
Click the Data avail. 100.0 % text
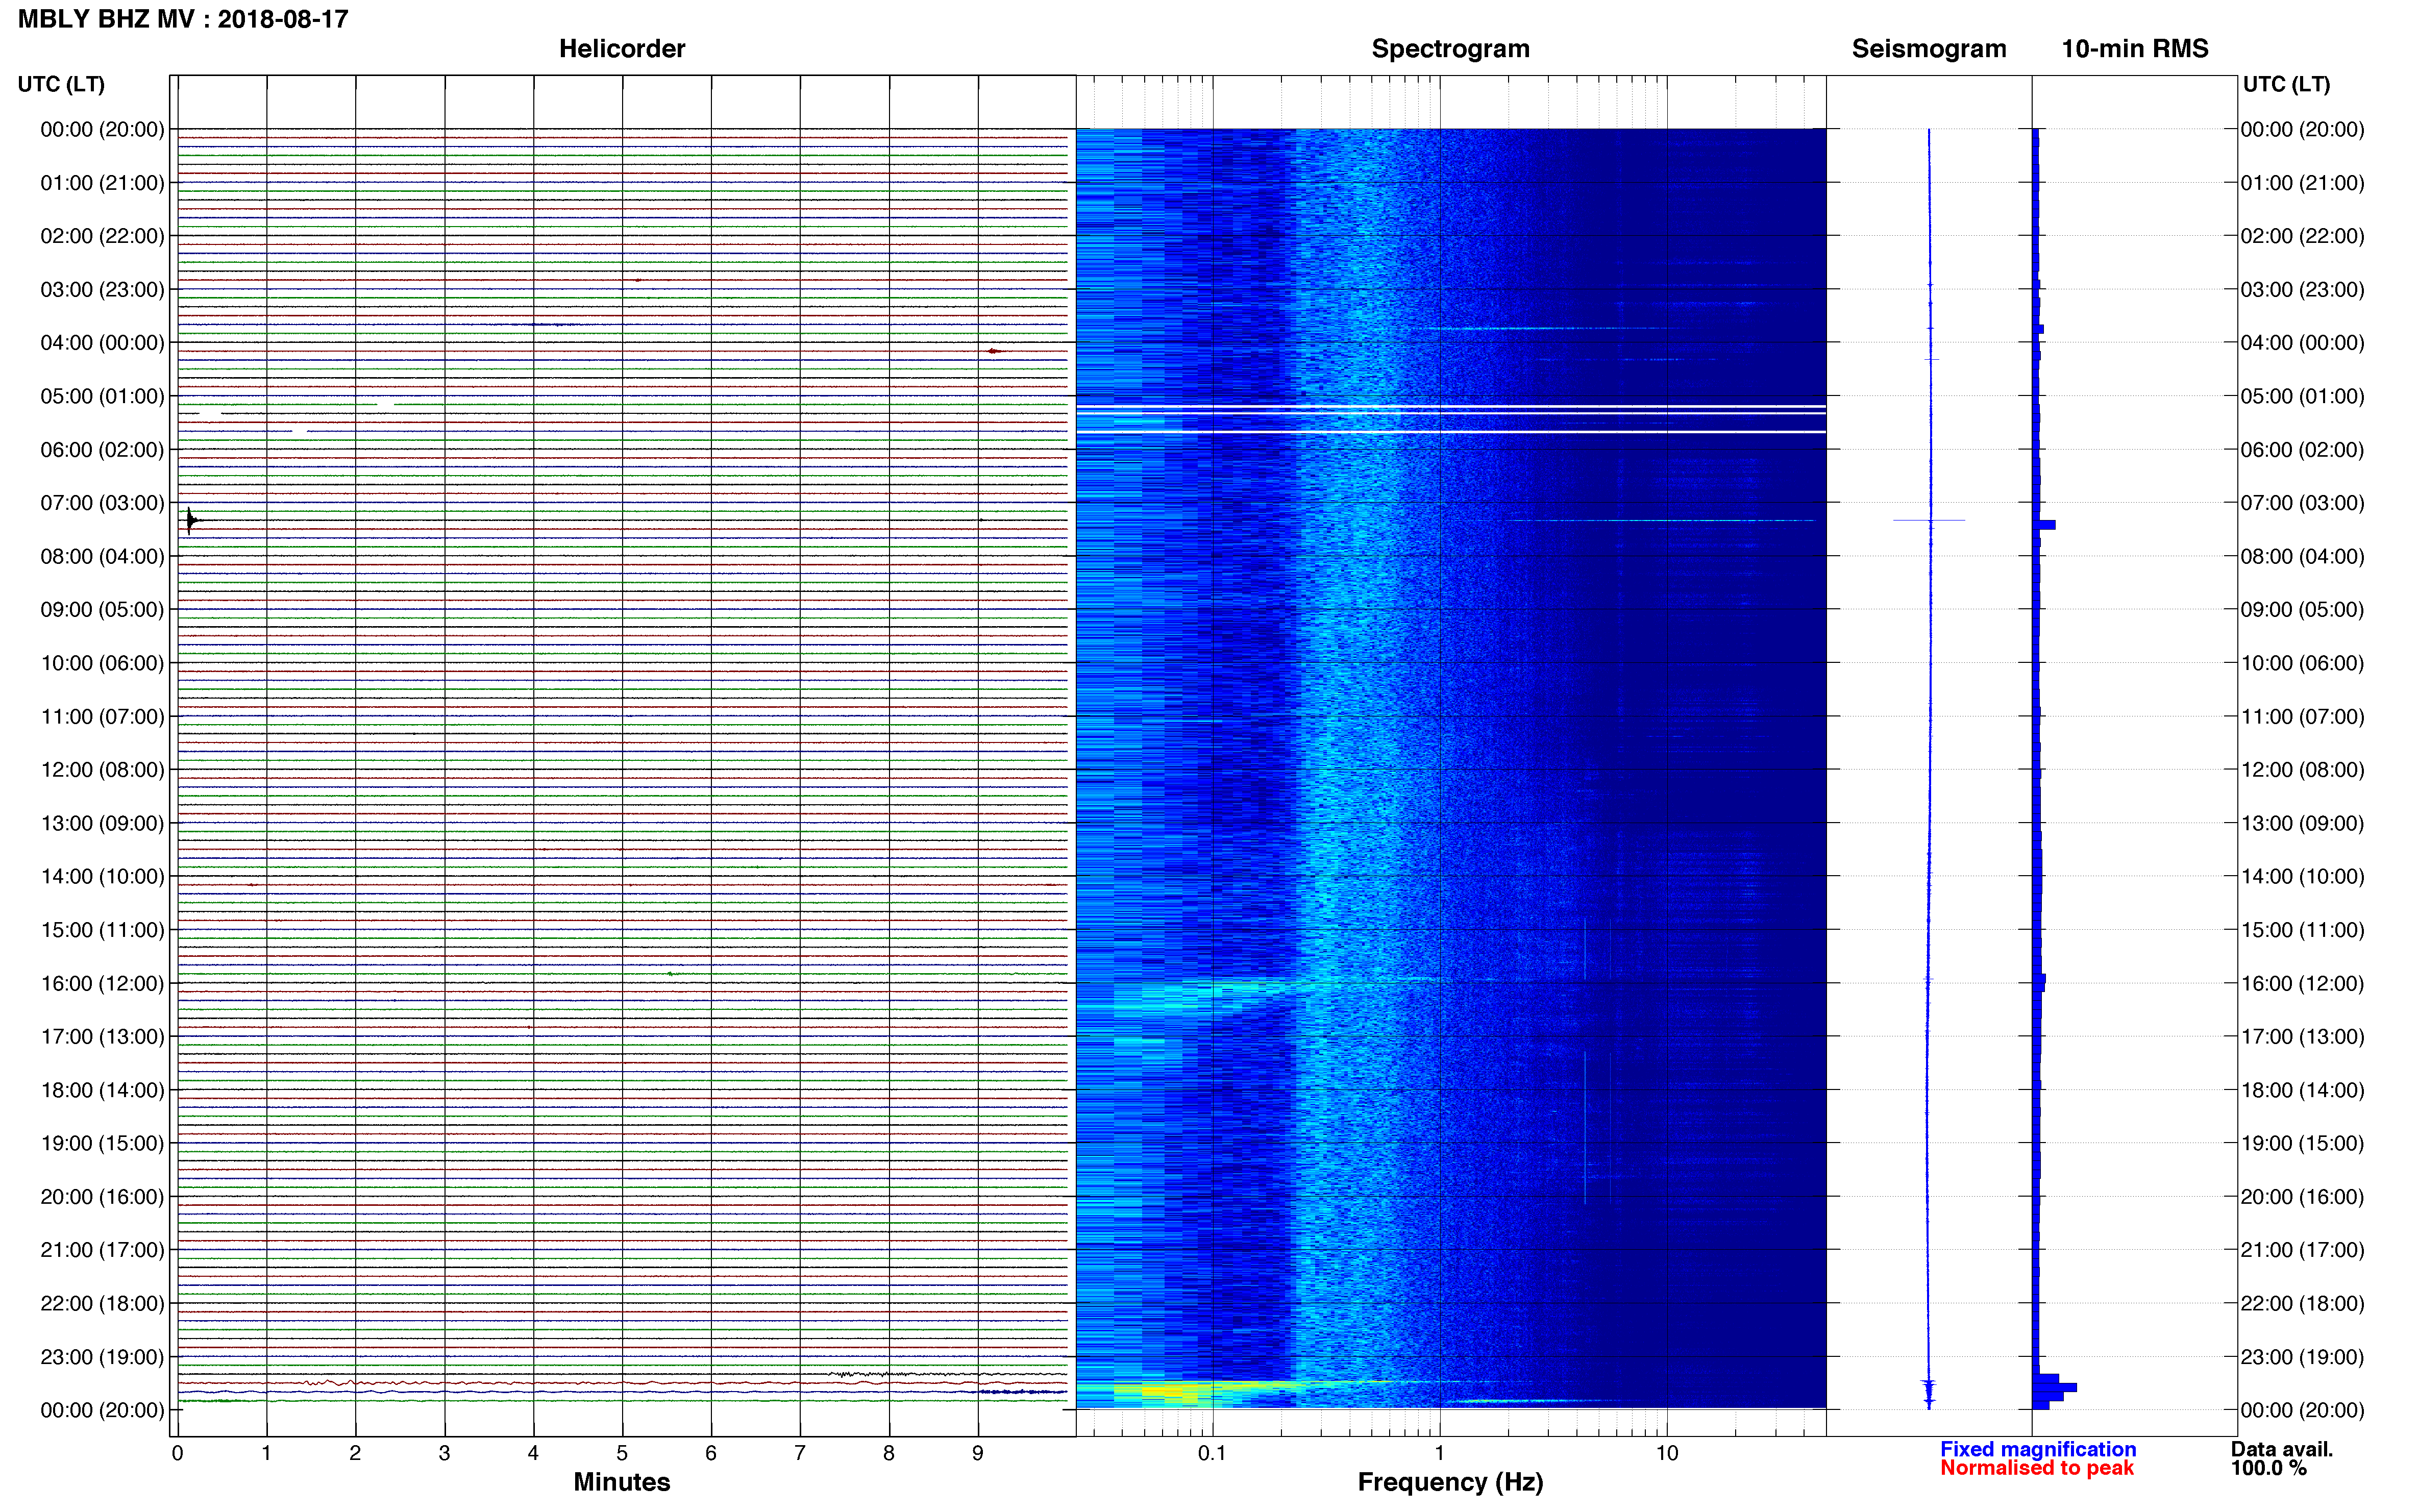click(2281, 1459)
